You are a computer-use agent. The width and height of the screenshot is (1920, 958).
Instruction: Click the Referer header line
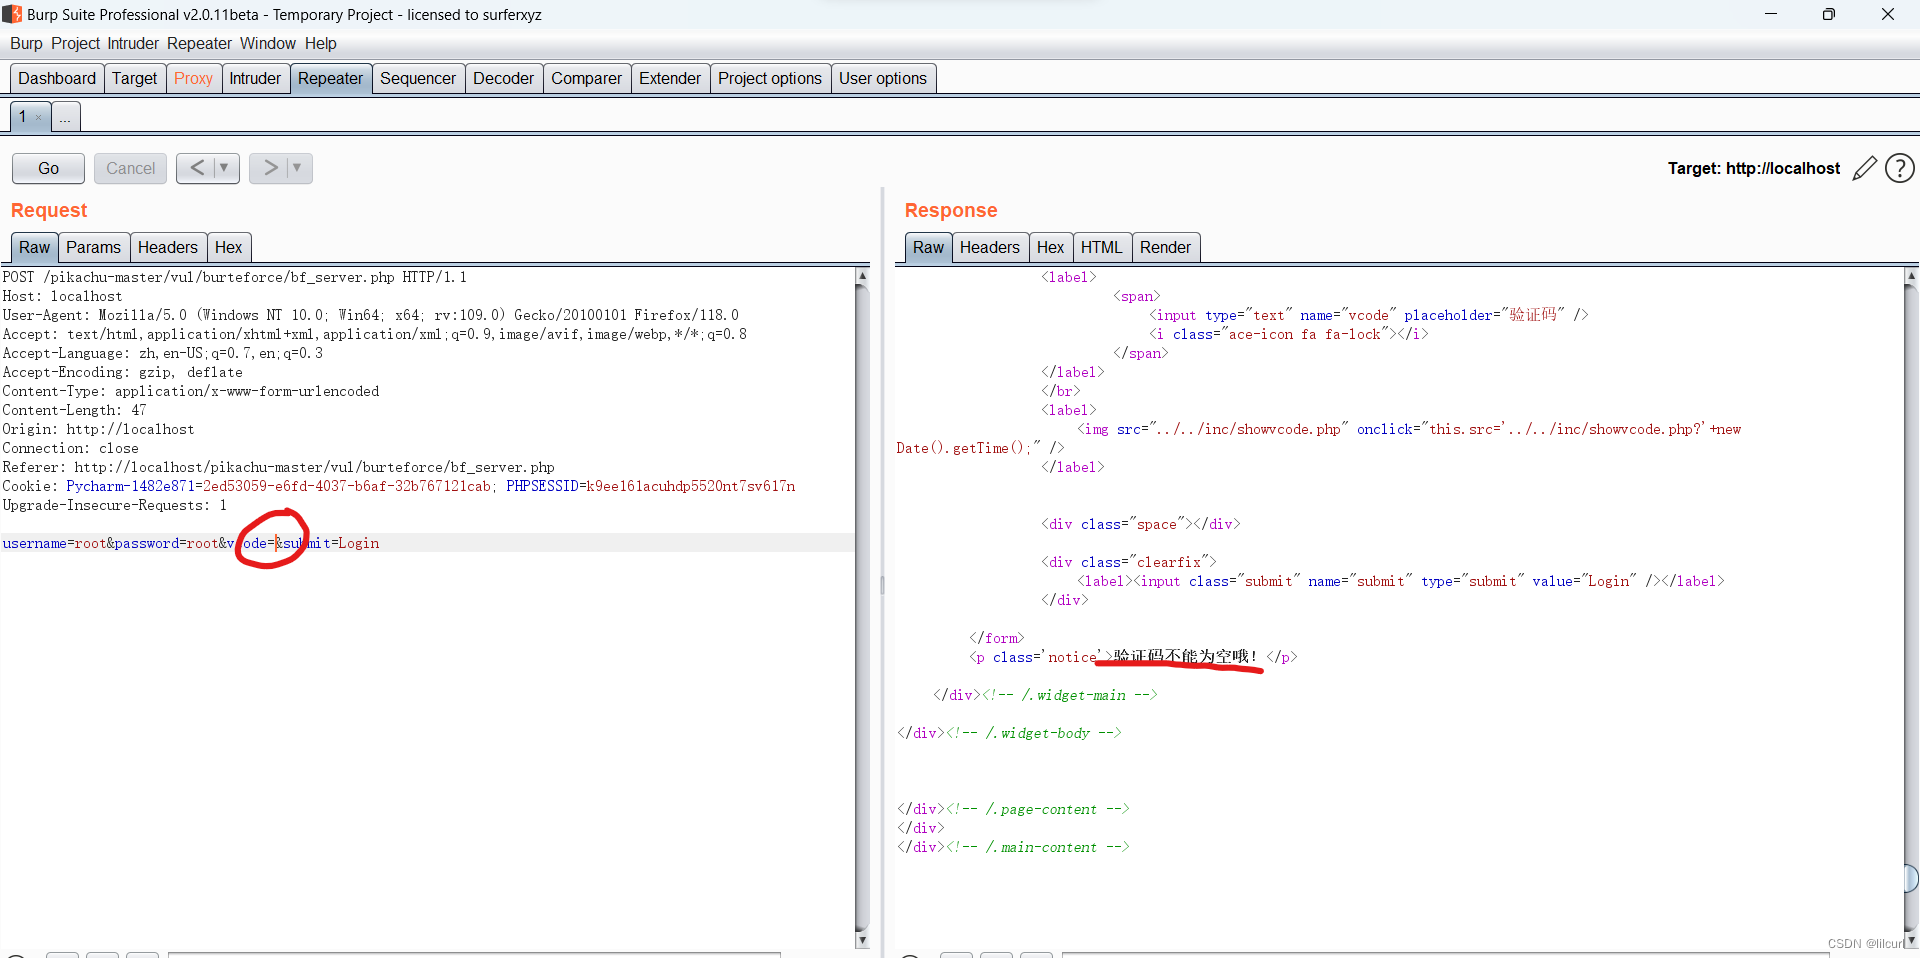278,467
